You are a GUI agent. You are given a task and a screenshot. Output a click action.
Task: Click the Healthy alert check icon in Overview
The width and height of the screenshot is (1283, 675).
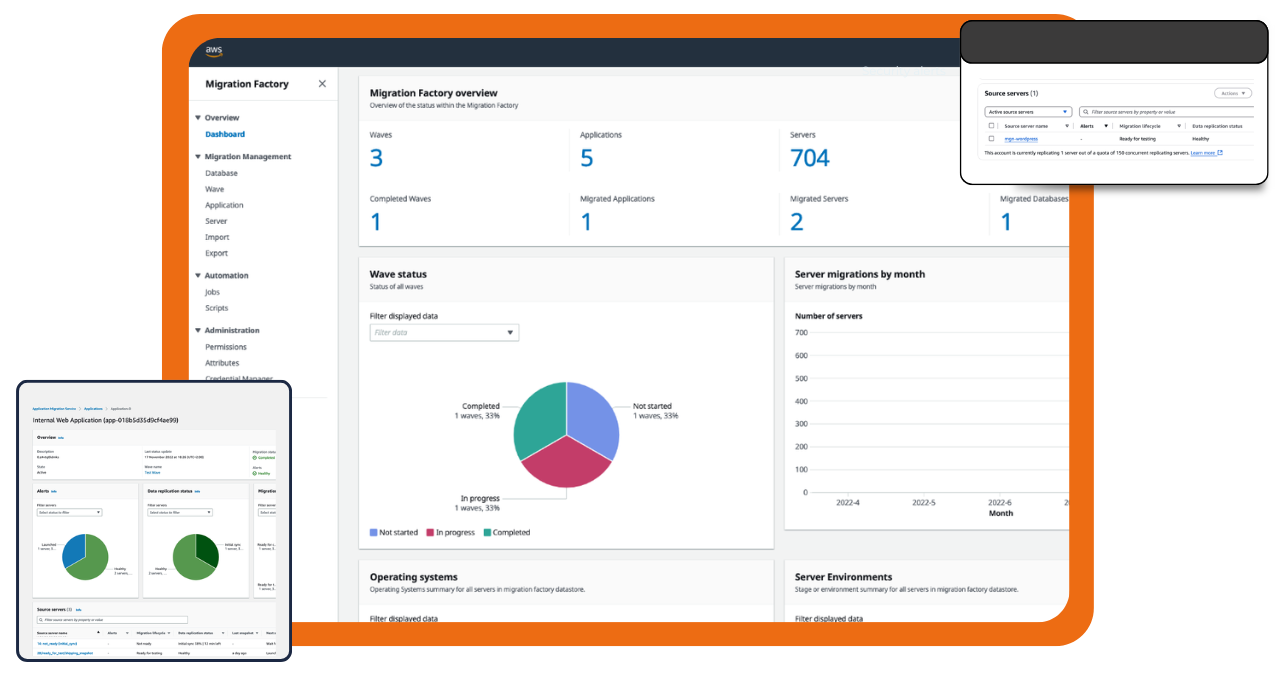[x=254, y=474]
